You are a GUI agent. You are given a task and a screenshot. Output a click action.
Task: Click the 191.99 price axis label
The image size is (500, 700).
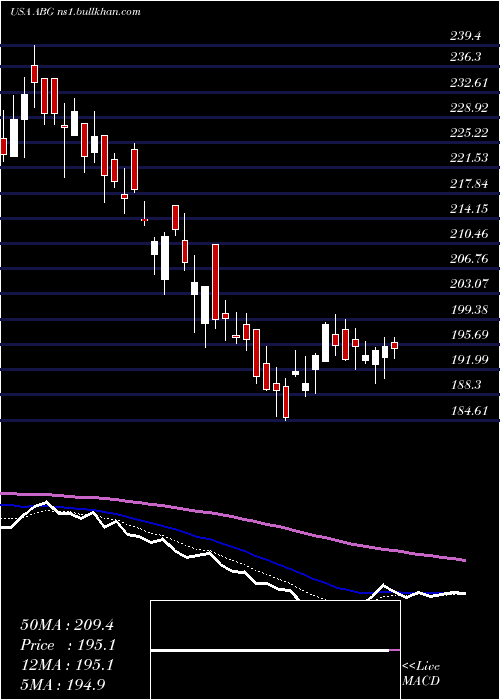(x=468, y=359)
